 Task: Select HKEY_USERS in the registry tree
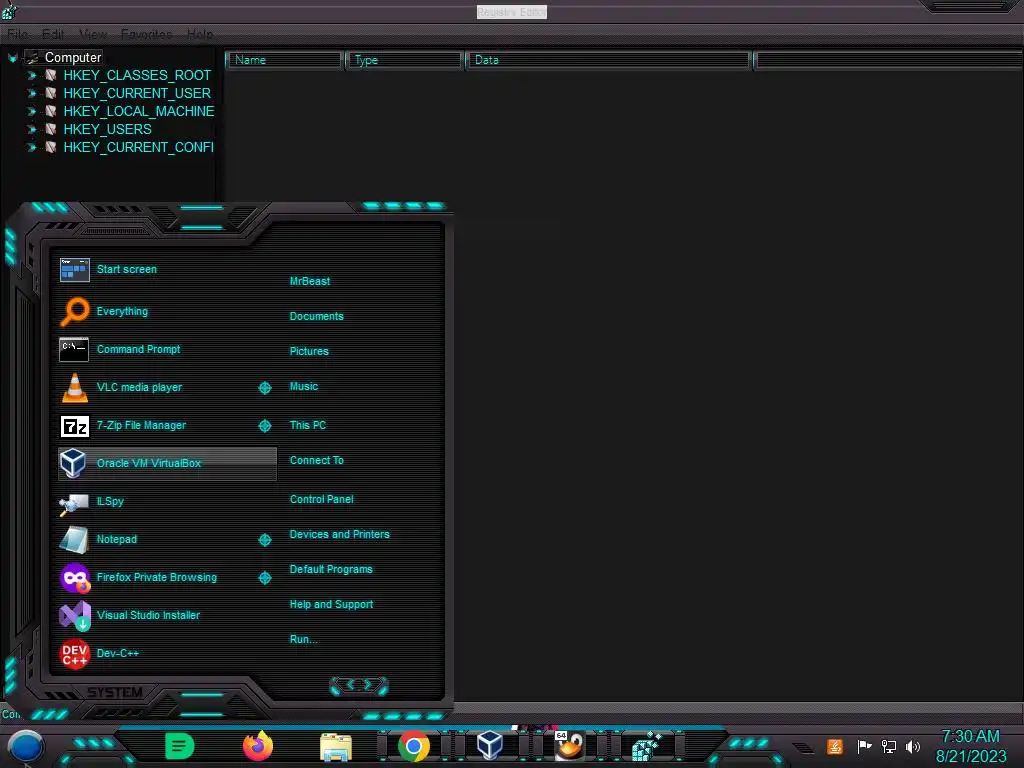[x=107, y=129]
